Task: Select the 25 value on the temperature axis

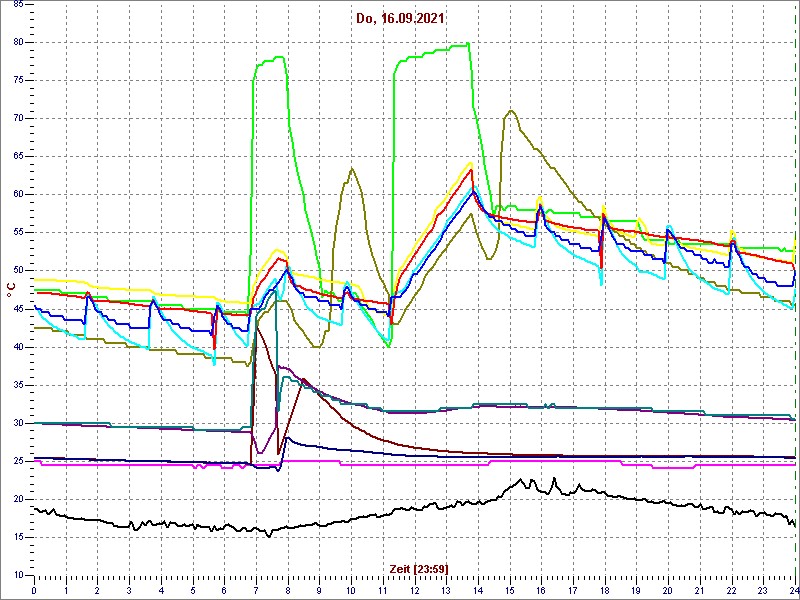Action: (17, 461)
